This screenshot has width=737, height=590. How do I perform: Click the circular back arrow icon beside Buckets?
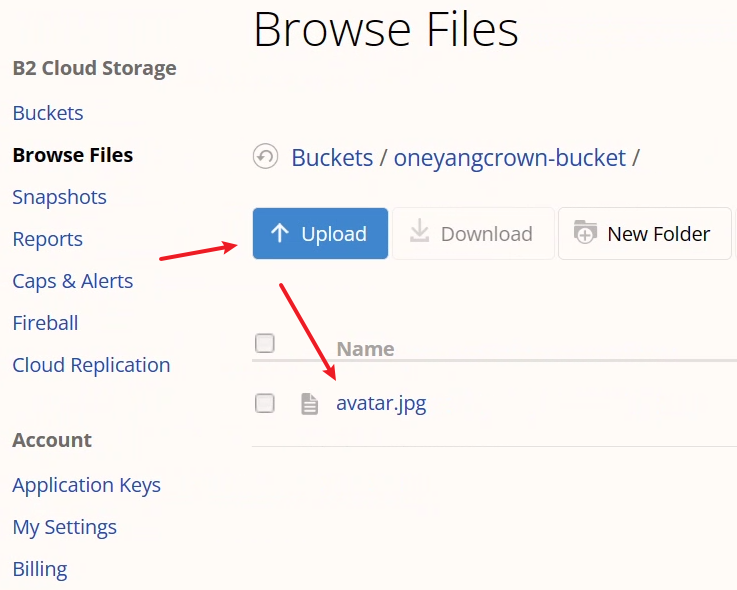coord(265,157)
